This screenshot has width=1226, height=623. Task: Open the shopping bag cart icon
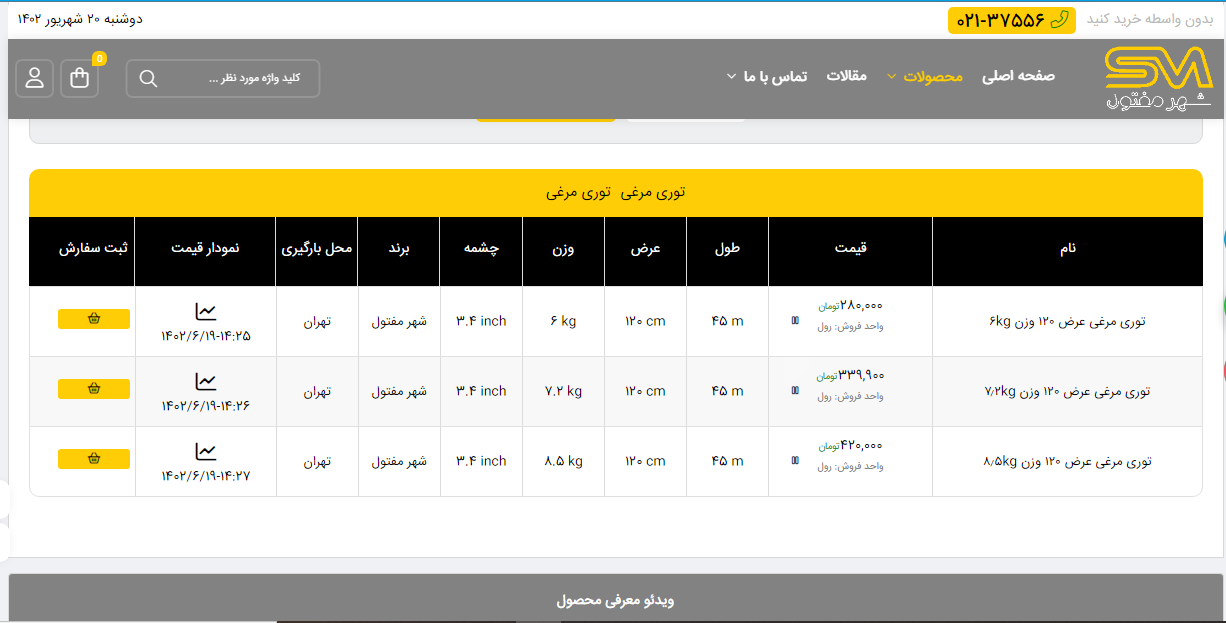pos(80,78)
